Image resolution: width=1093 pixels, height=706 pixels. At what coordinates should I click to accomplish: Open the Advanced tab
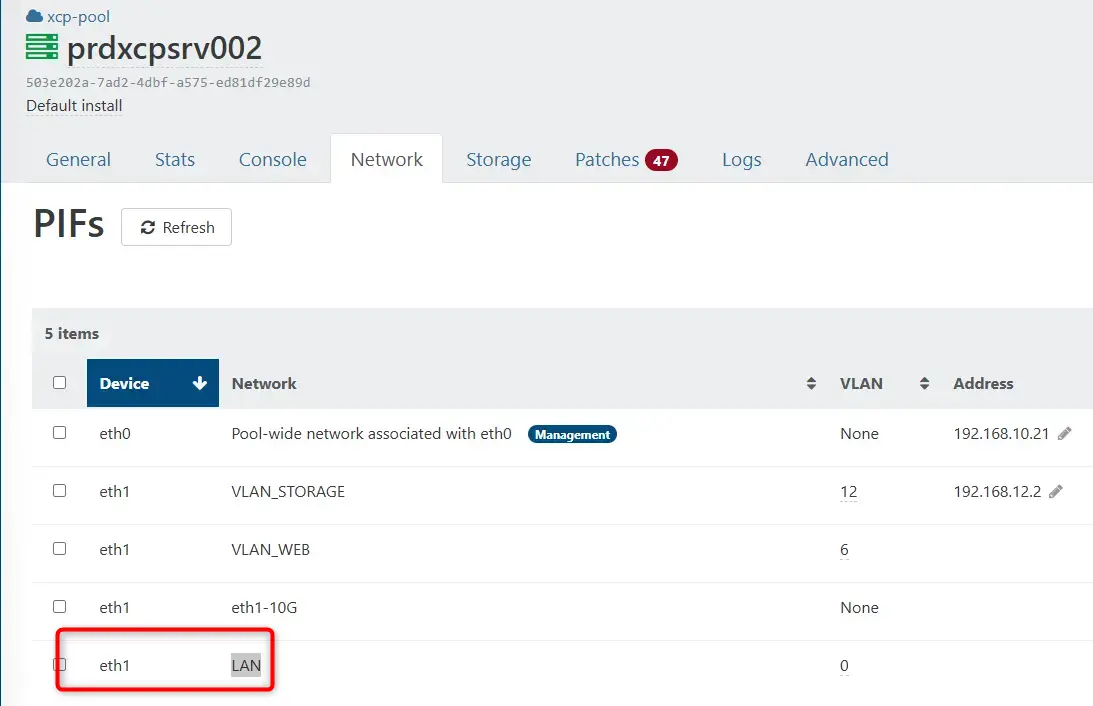tap(847, 160)
